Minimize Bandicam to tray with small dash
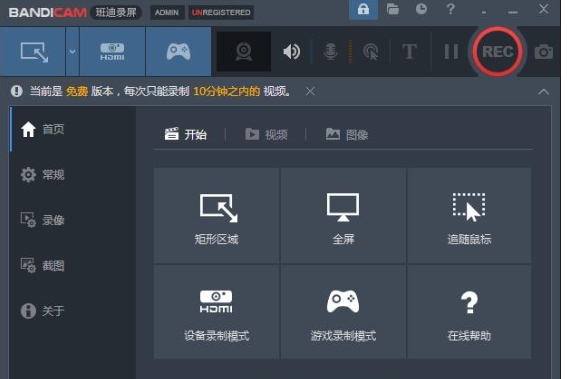567x379 pixels. pos(484,13)
